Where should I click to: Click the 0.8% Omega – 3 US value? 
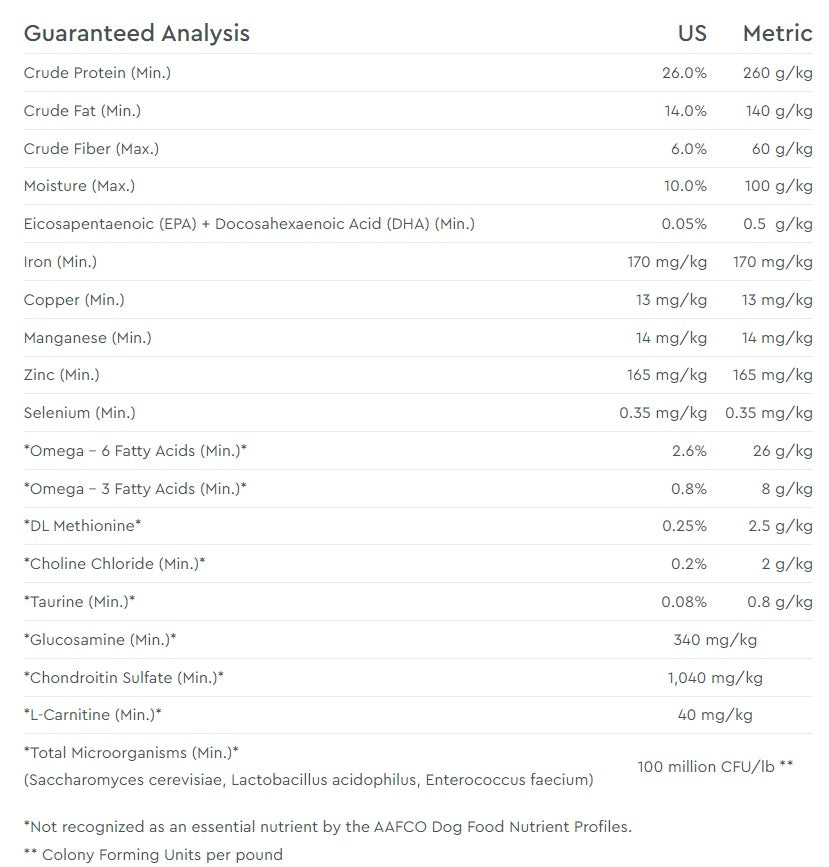pos(689,489)
